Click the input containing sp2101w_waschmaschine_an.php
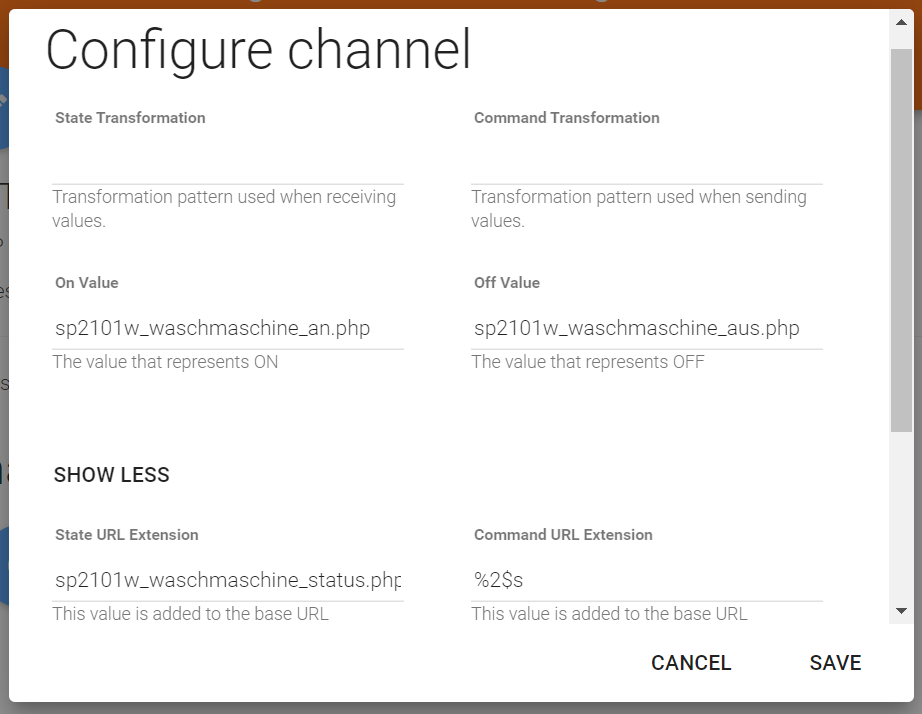 coord(228,328)
